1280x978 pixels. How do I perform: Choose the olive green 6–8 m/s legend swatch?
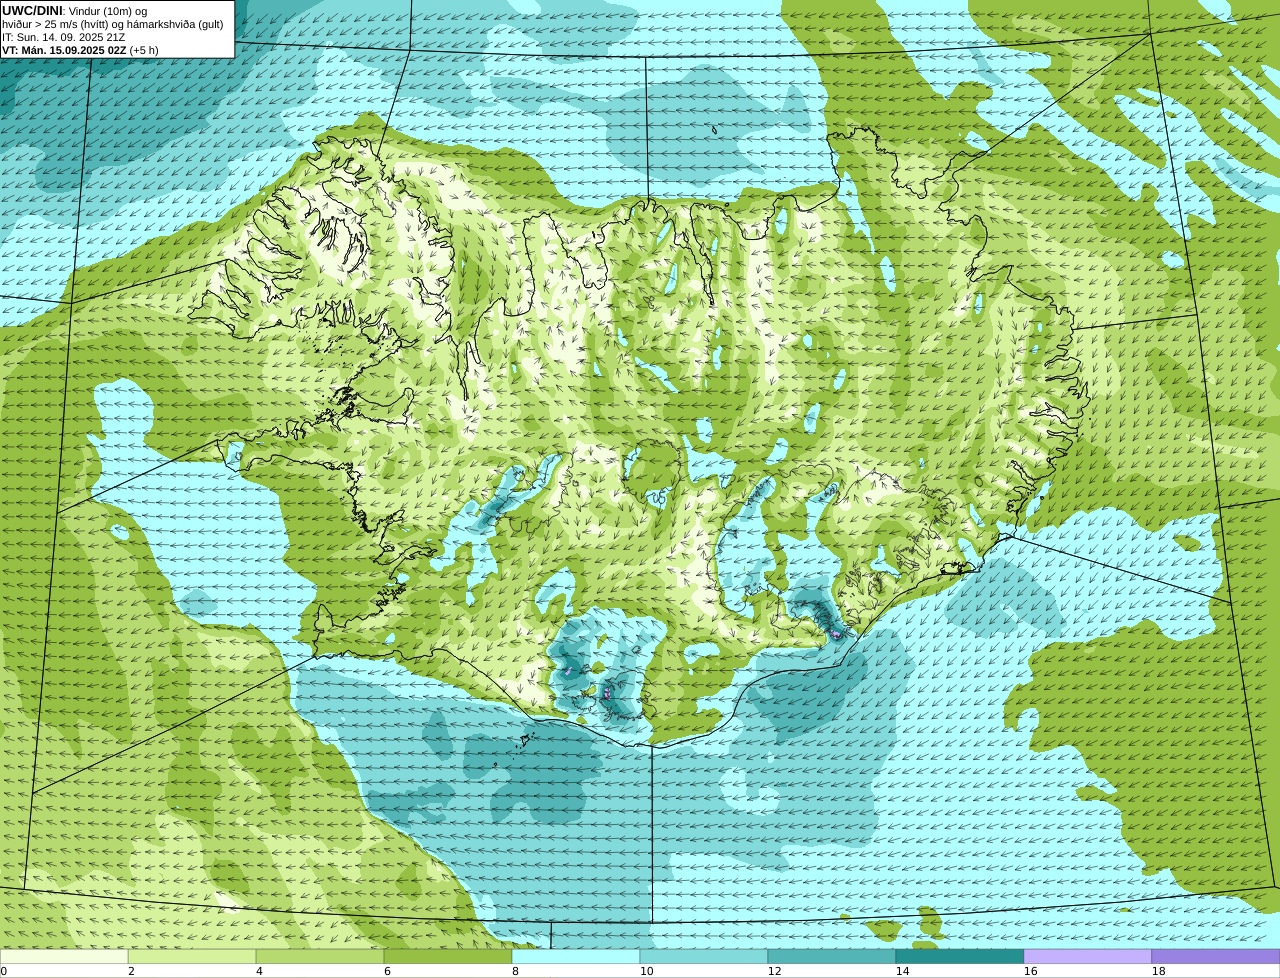pyautogui.click(x=448, y=956)
